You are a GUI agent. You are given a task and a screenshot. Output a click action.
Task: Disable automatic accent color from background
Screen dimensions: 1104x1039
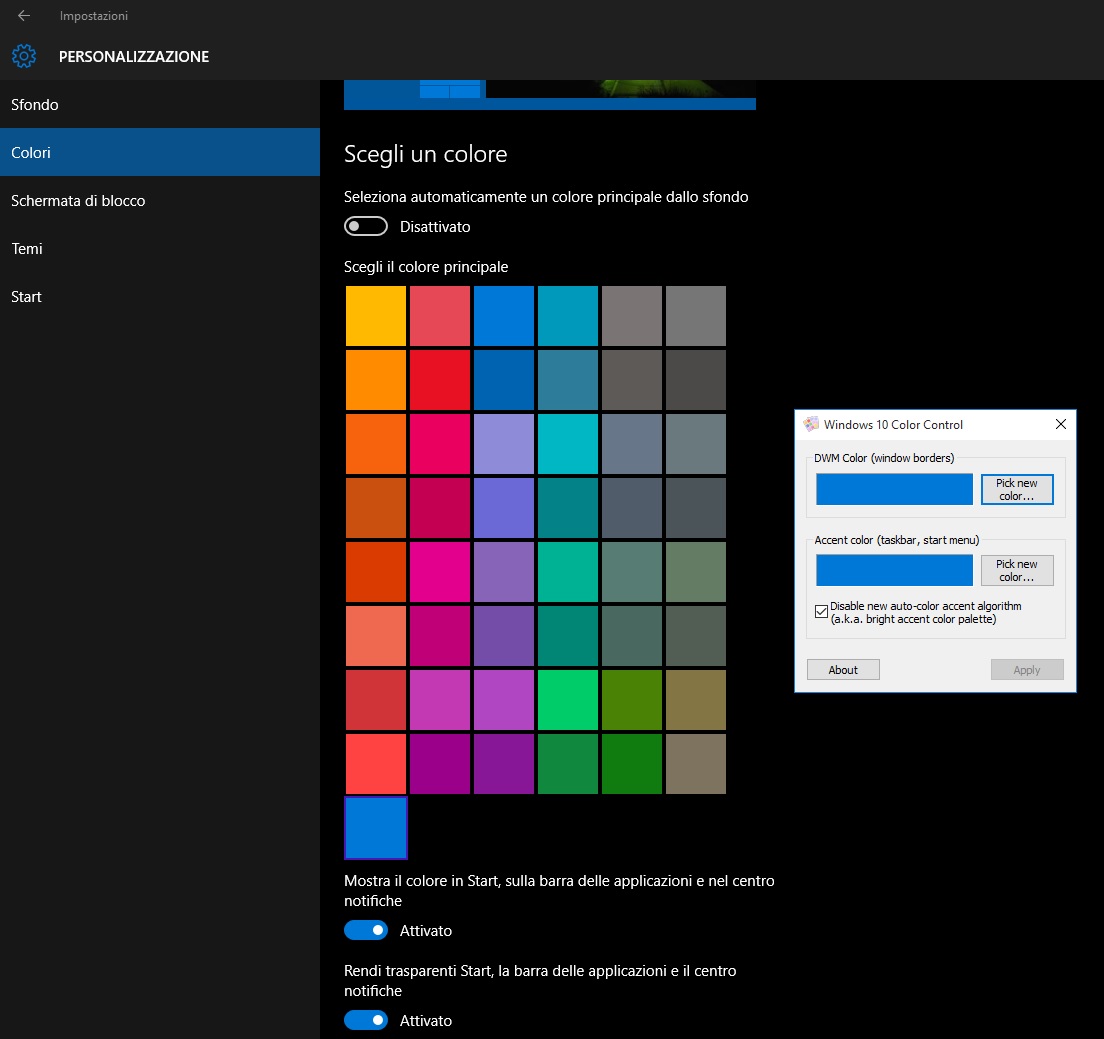point(365,226)
